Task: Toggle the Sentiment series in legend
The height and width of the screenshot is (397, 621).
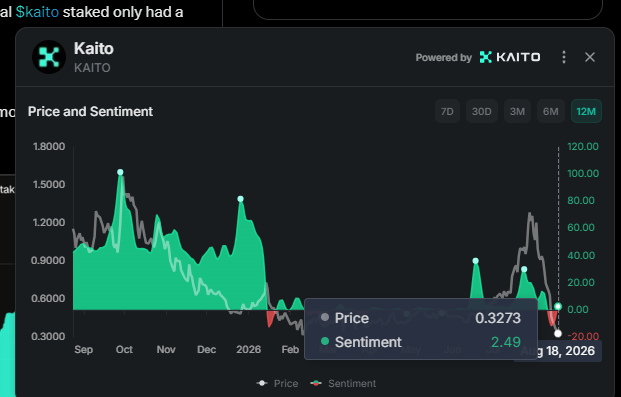Action: [x=343, y=383]
